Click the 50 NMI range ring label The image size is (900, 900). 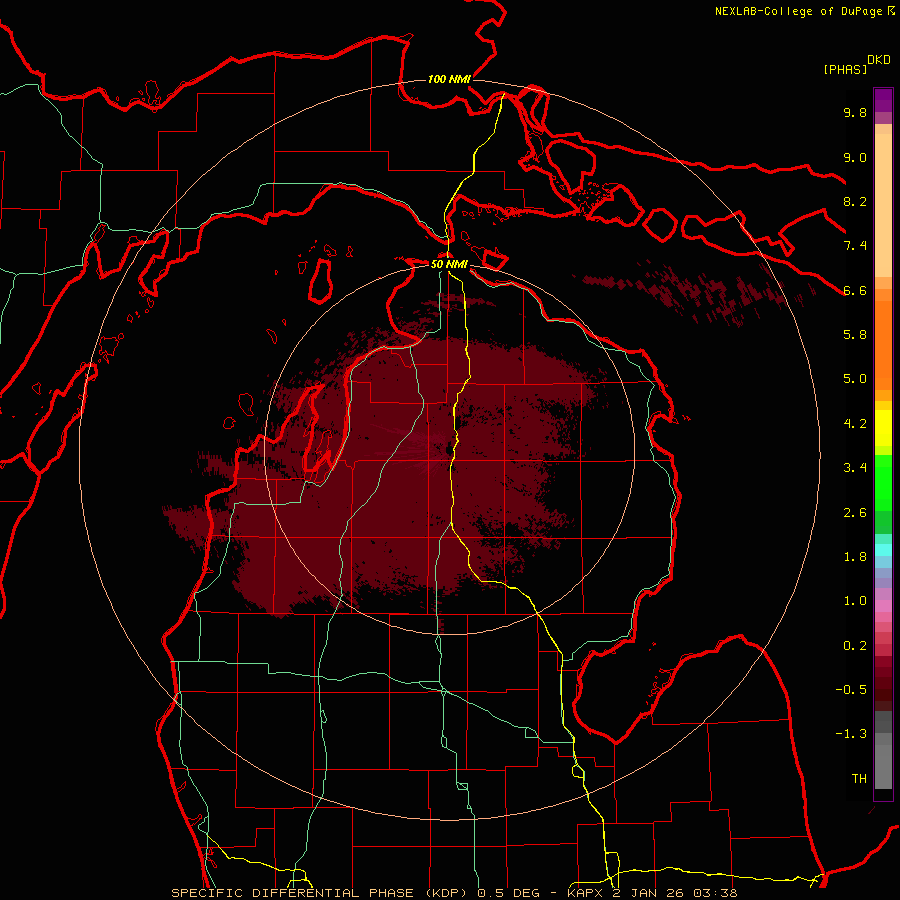click(449, 265)
